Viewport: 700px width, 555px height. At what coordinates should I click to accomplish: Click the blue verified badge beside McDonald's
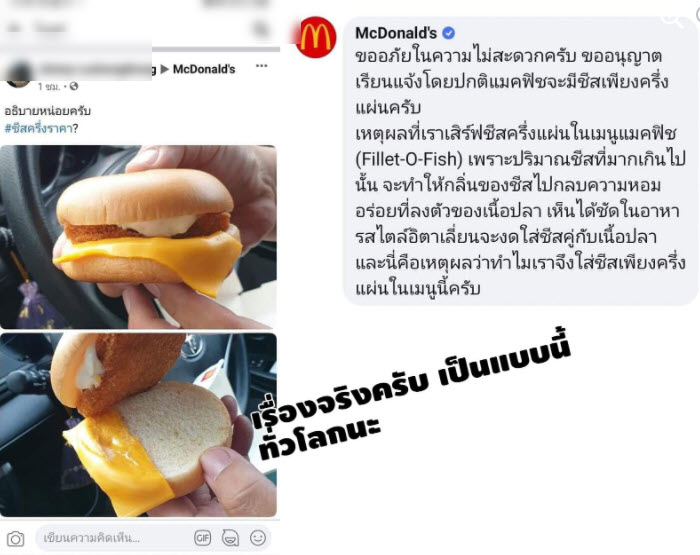[449, 33]
